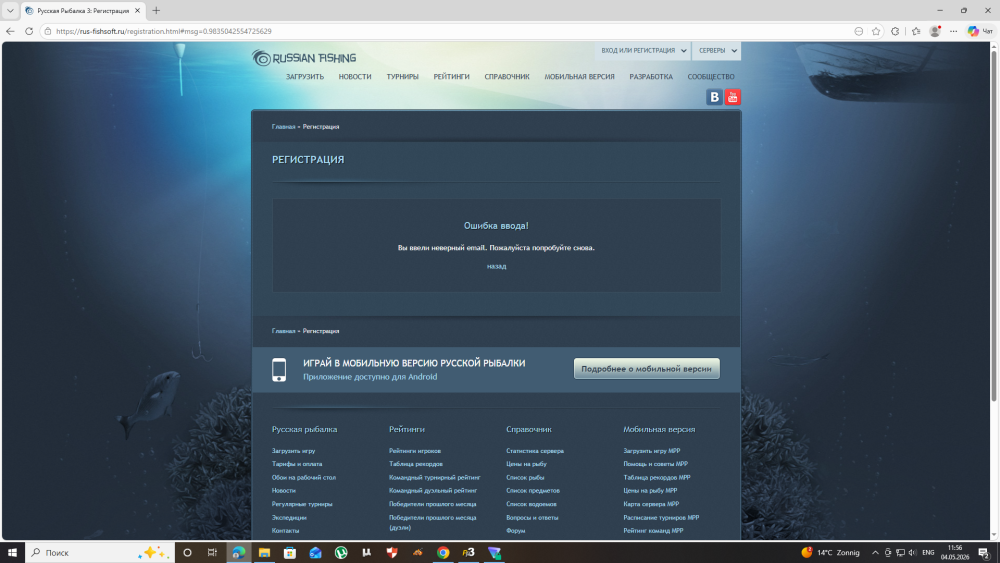Image resolution: width=1000 pixels, height=563 pixels.
Task: Open Цены на рыбу footer link
Action: [x=526, y=464]
